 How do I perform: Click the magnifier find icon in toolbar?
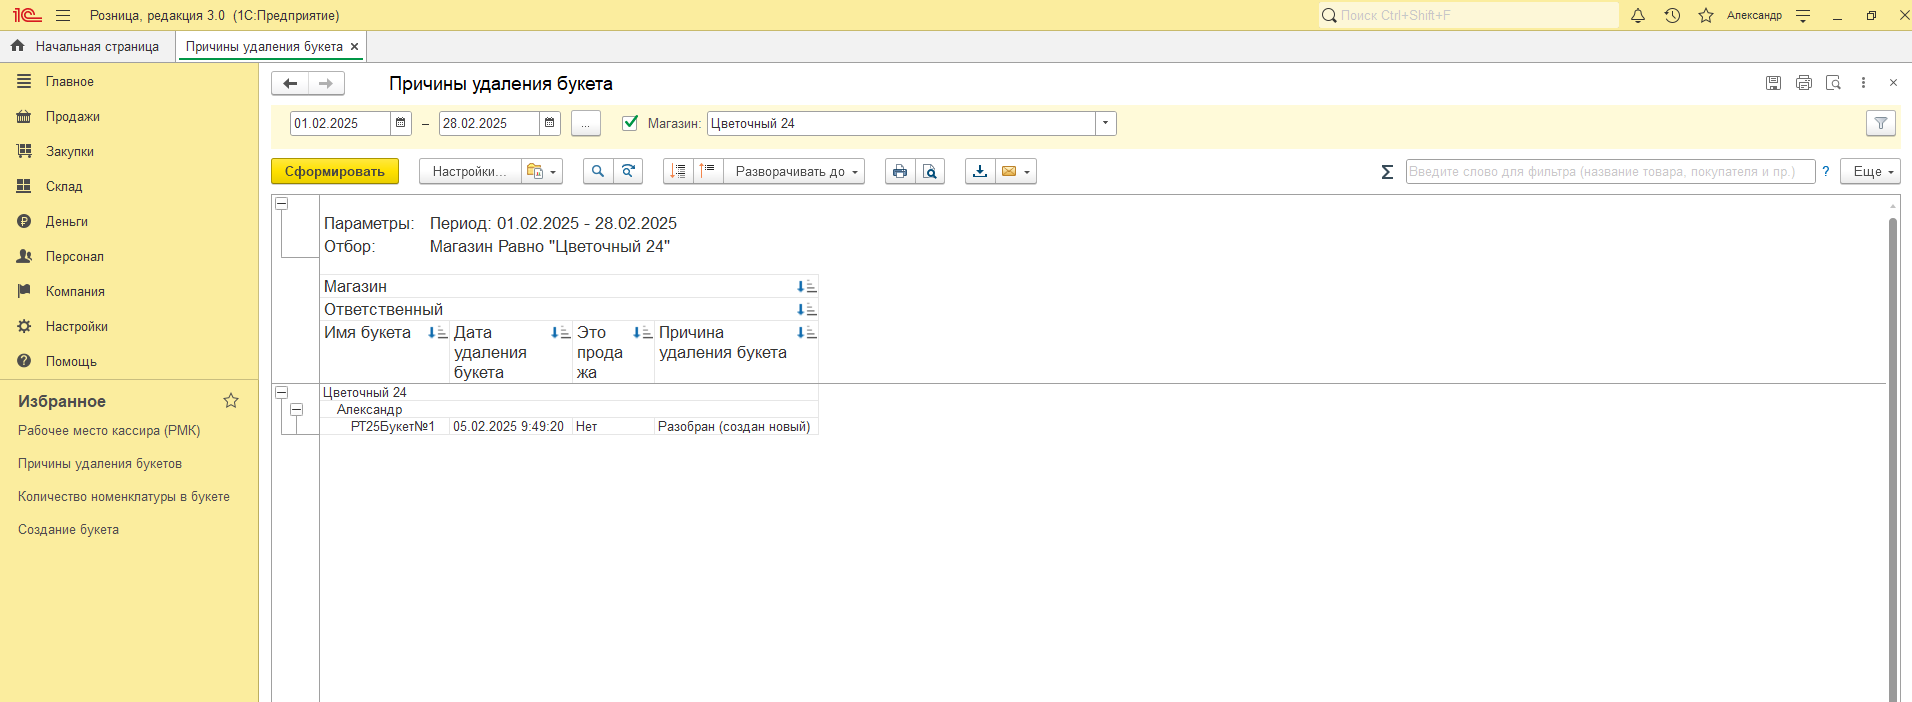tap(598, 171)
